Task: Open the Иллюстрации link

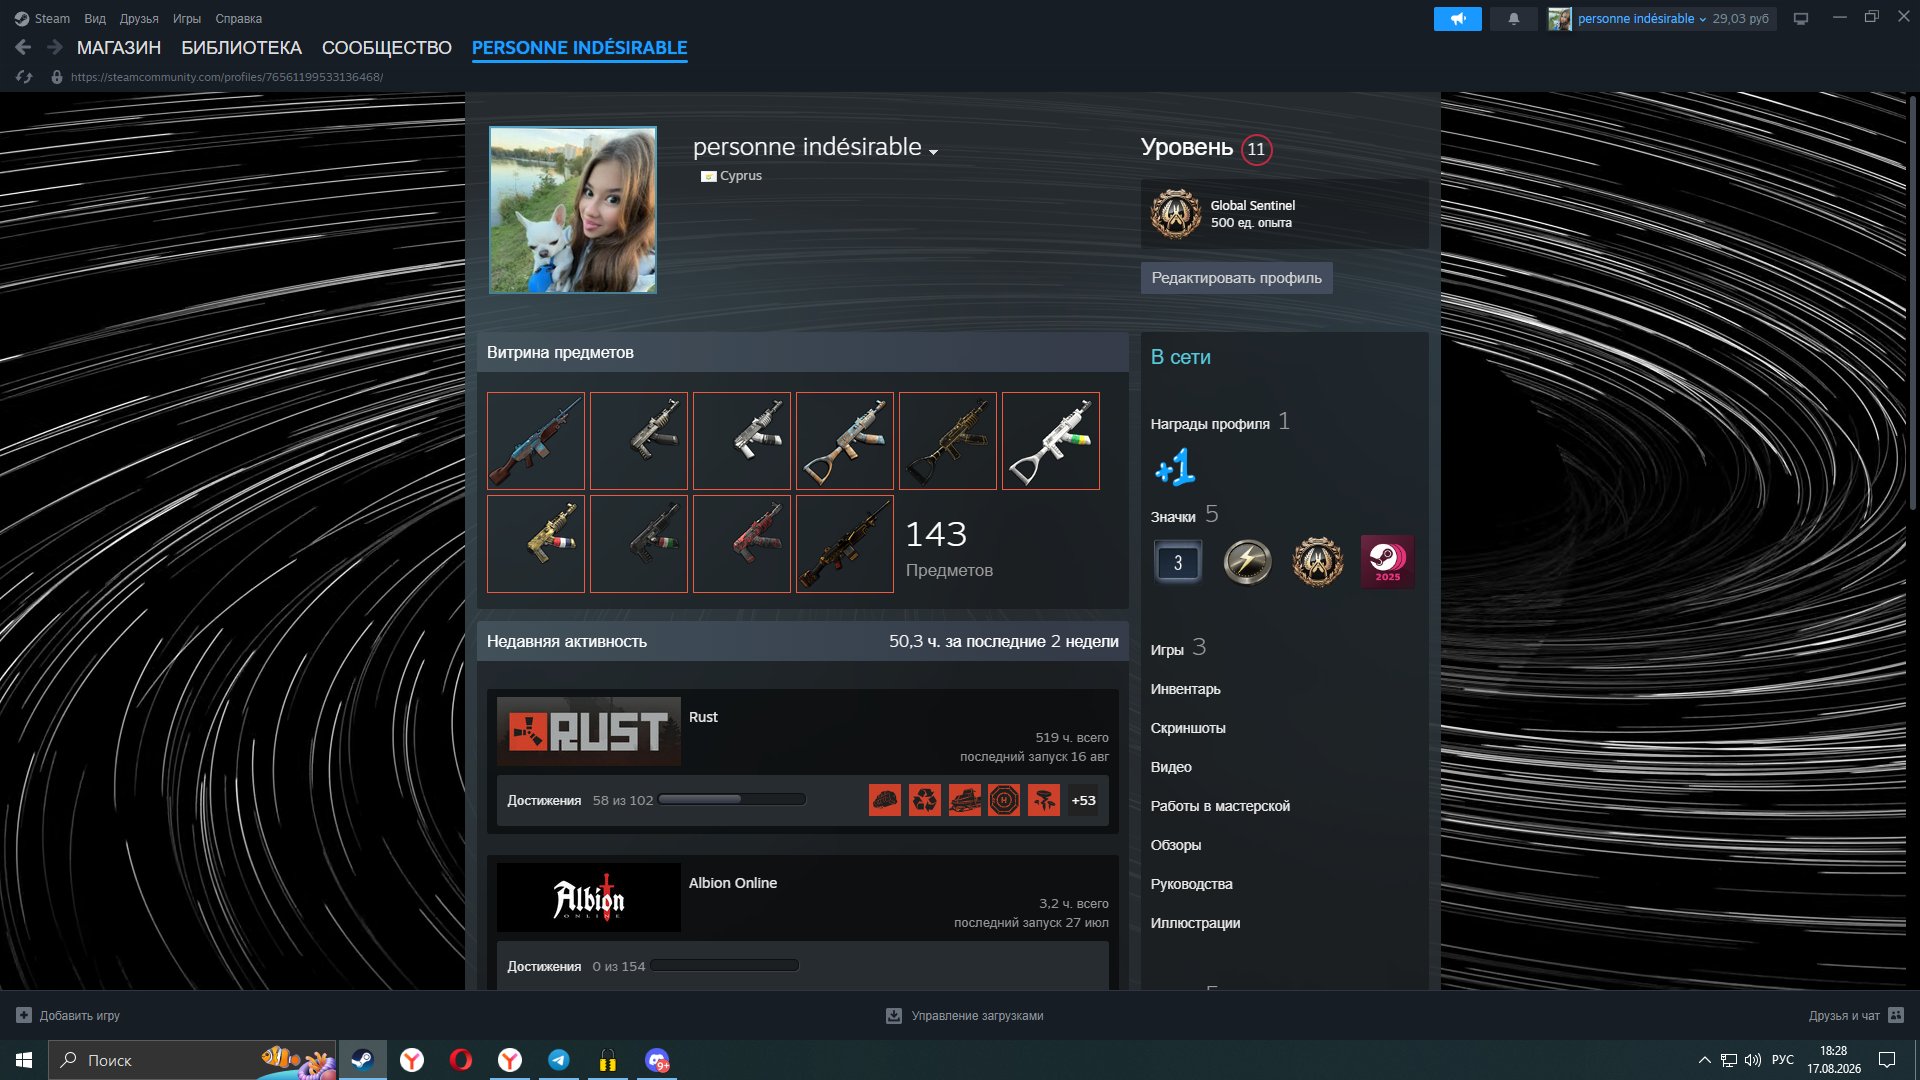Action: [1195, 923]
